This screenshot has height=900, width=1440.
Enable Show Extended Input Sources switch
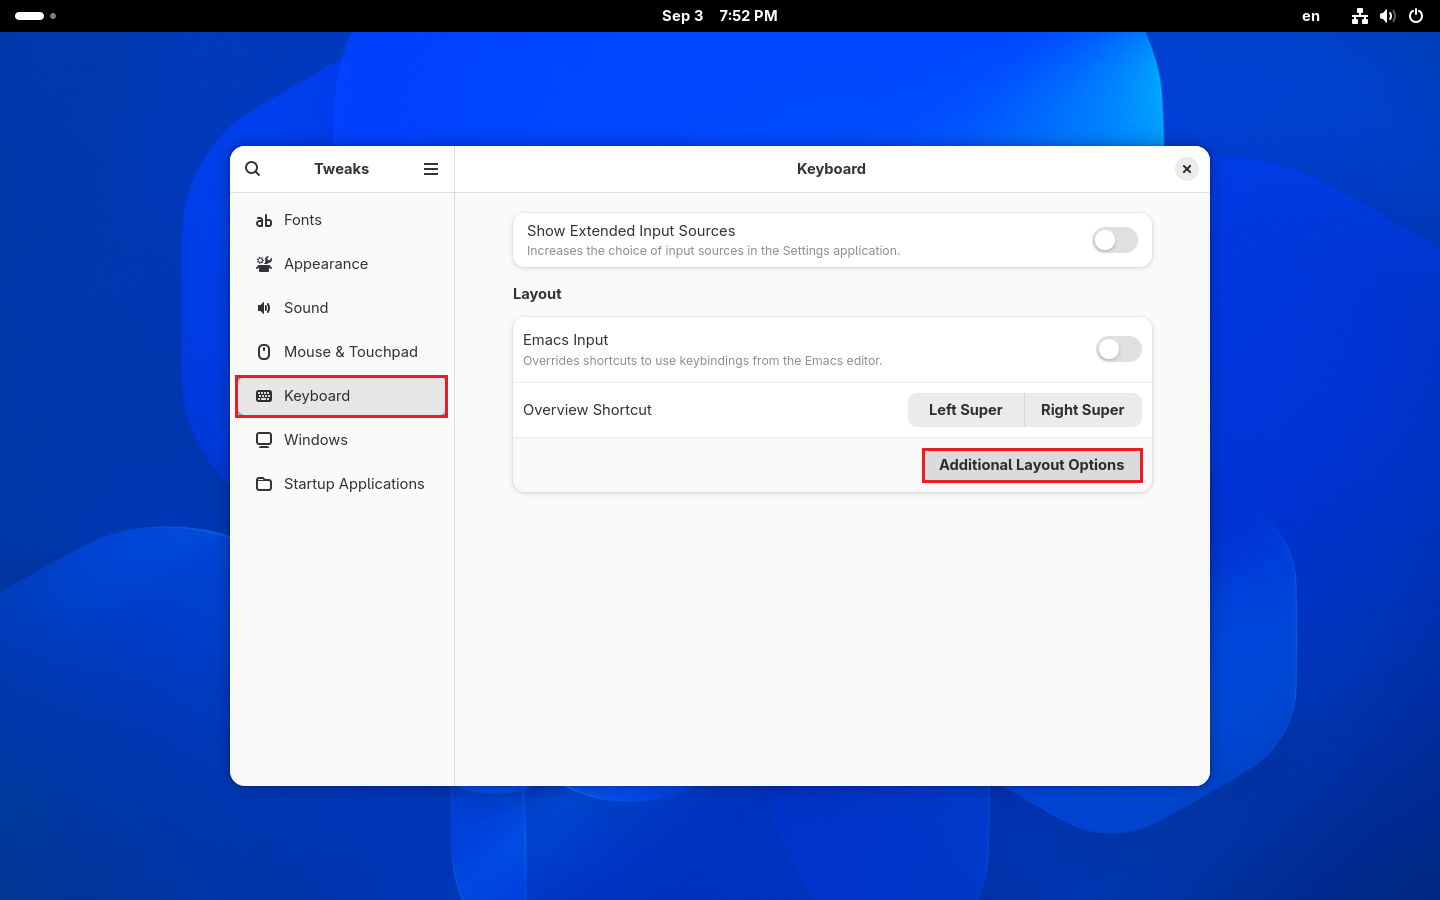click(1115, 240)
